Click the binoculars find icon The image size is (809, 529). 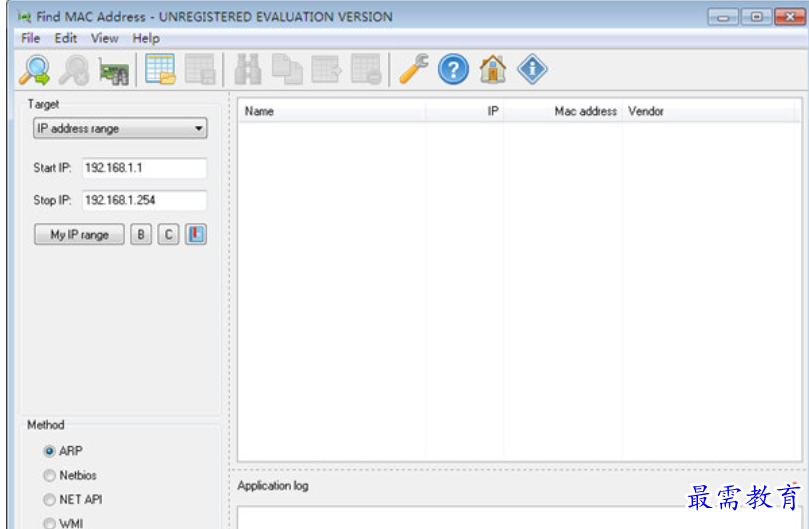pos(248,69)
